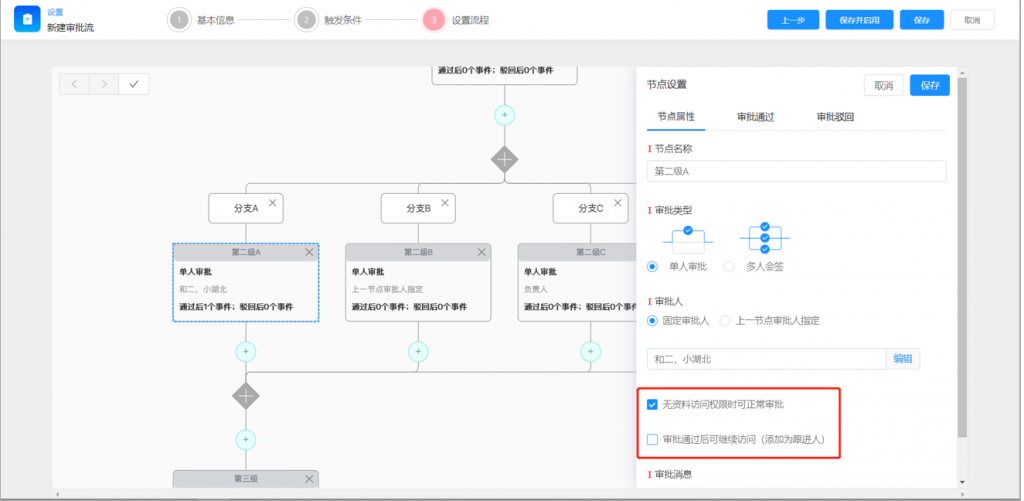Viewport: 1024px width, 501px height.
Task: Click the upper diamond branch-split icon
Action: click(x=505, y=159)
